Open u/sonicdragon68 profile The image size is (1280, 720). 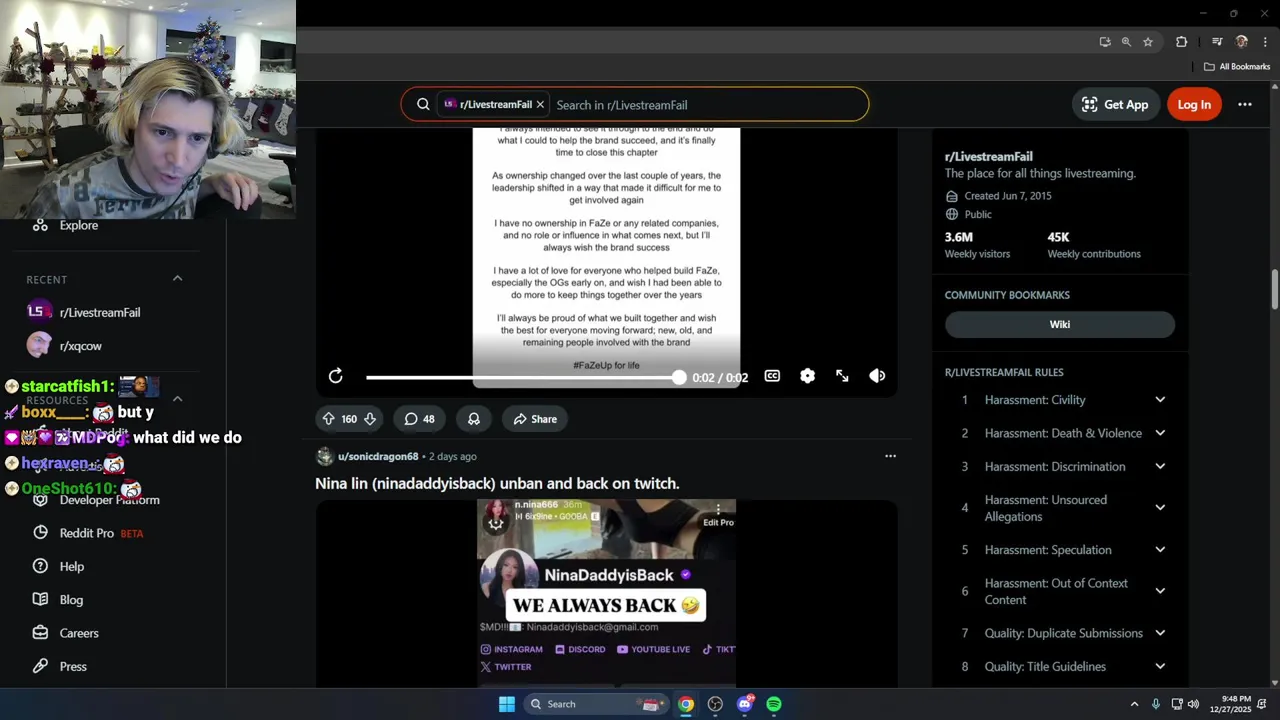378,456
